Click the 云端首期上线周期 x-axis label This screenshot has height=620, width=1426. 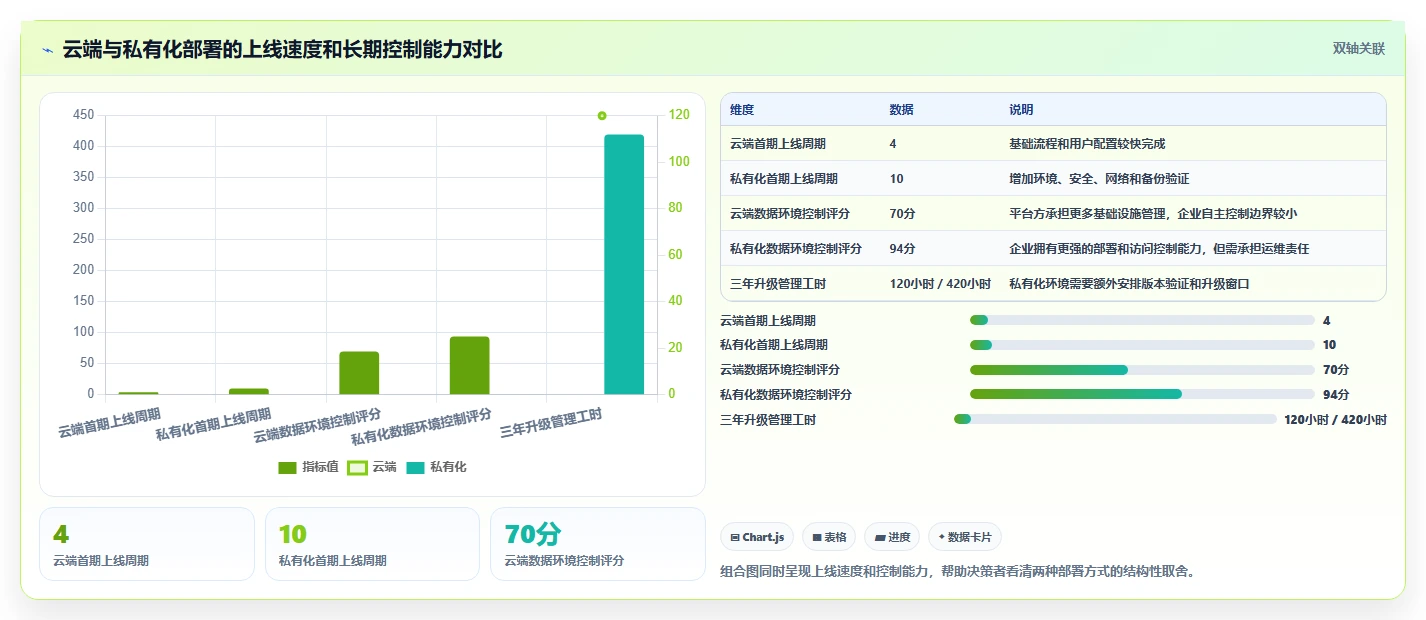(109, 423)
